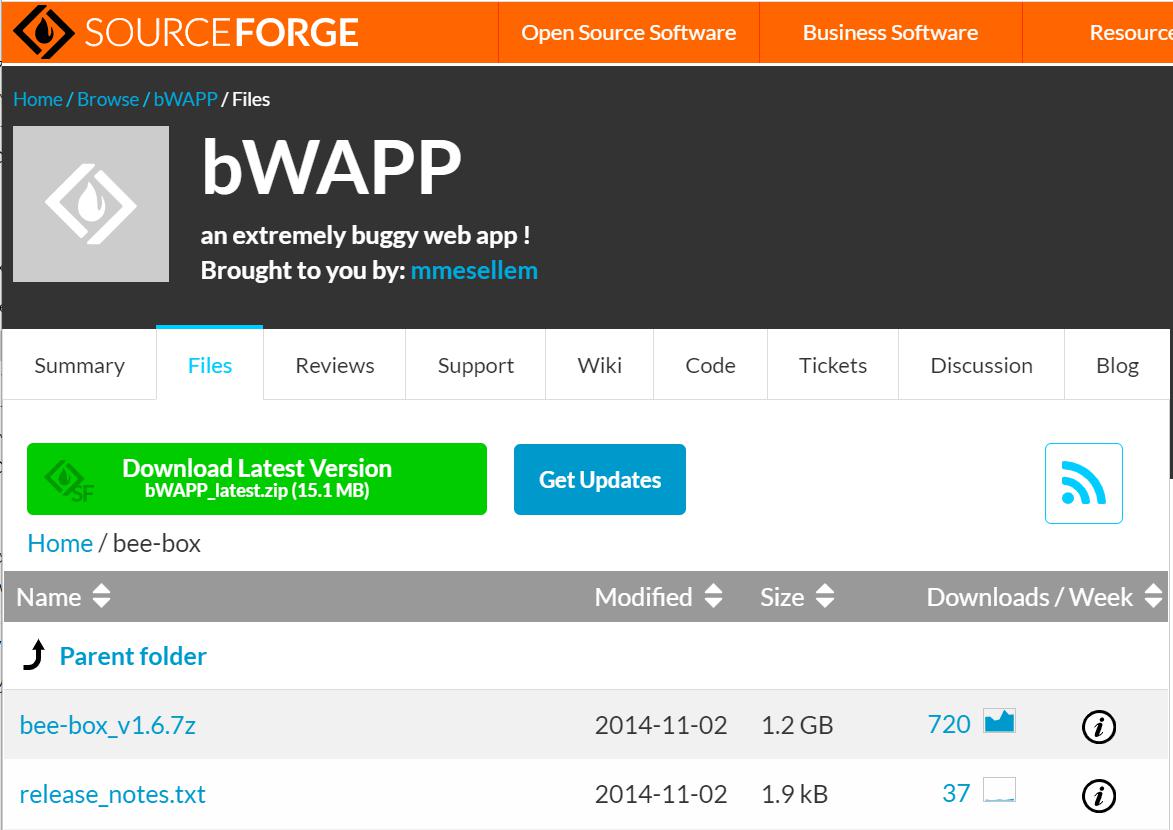Screen dimensions: 1173x830
Task: Open download stats chart for release_notes.txt
Action: [999, 791]
